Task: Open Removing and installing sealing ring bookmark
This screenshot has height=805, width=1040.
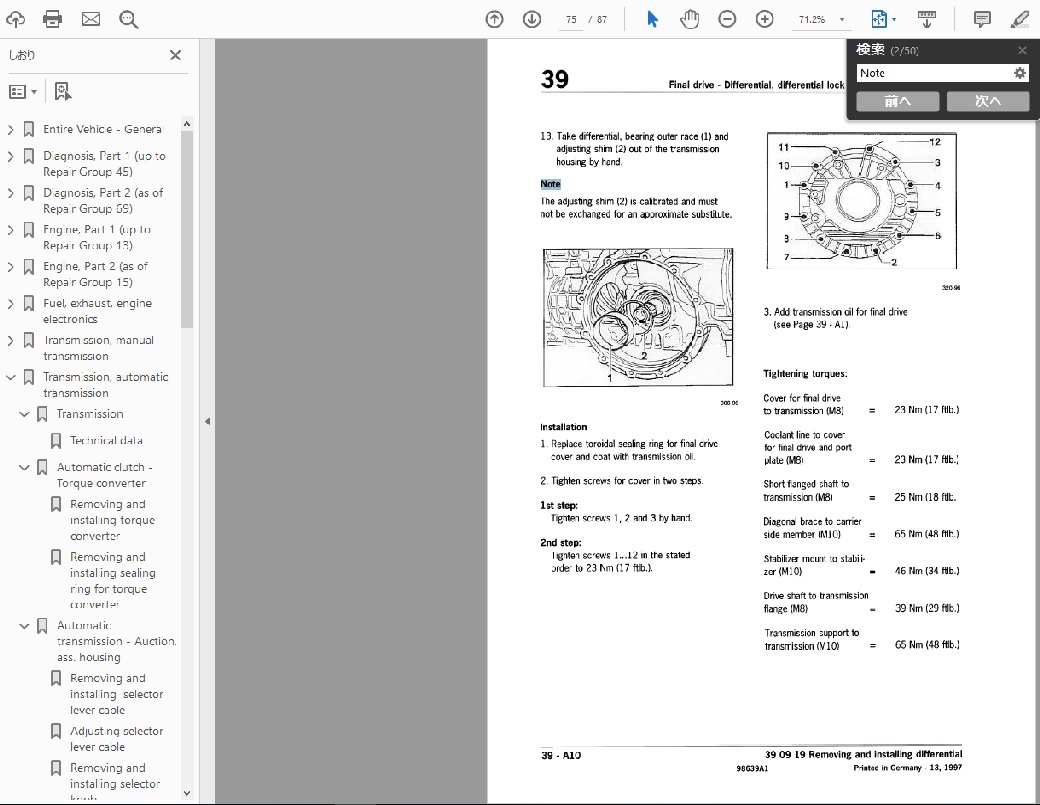Action: 113,581
